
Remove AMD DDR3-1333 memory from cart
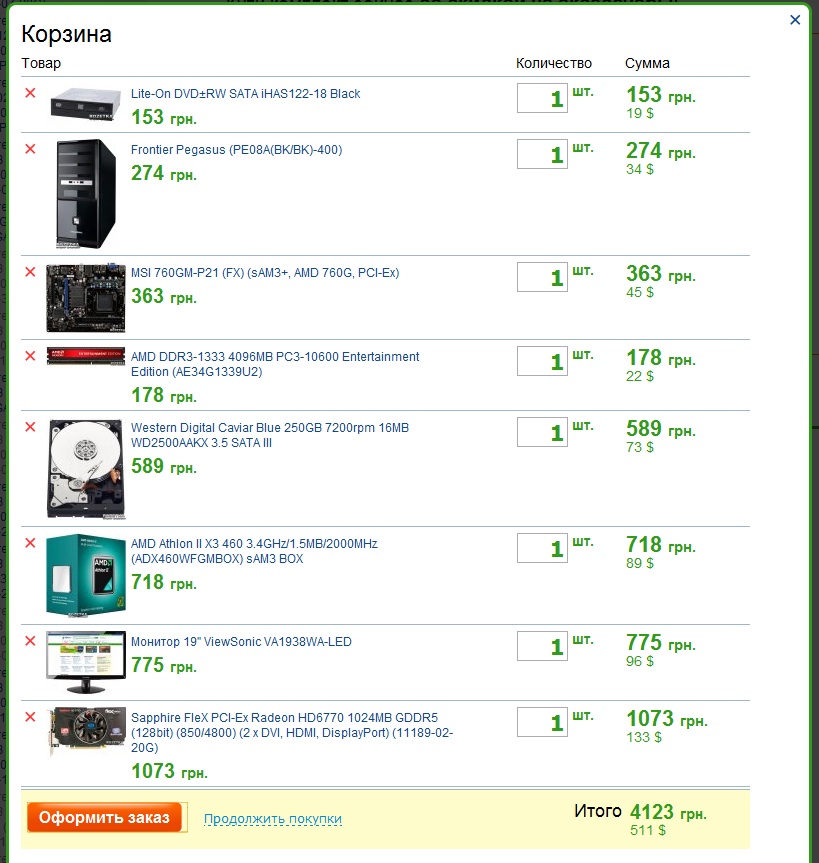tap(30, 356)
